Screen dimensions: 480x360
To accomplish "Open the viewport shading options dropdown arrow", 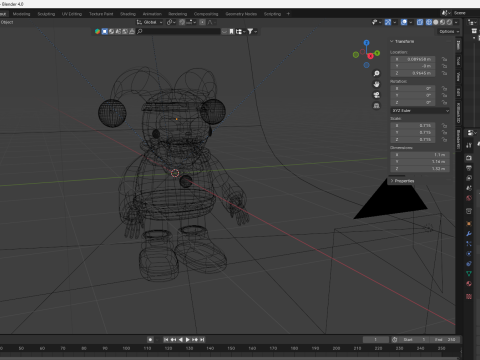I will click(456, 22).
